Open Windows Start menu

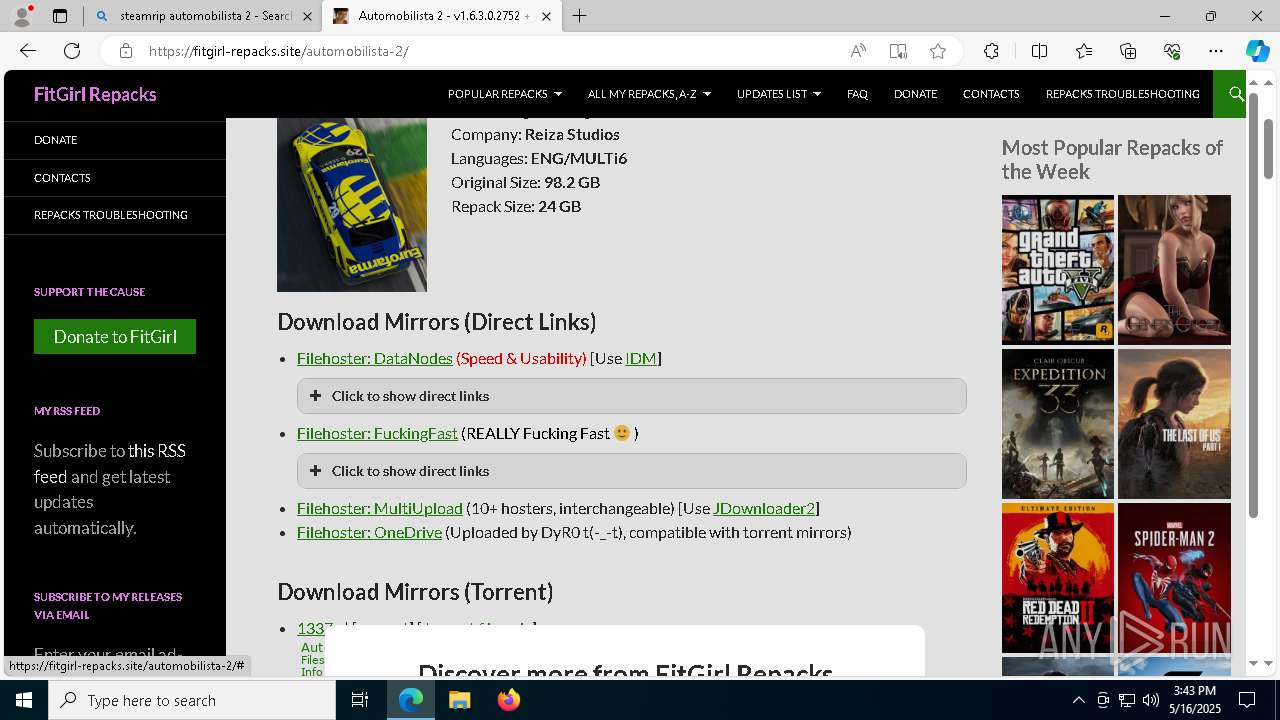[x=24, y=700]
